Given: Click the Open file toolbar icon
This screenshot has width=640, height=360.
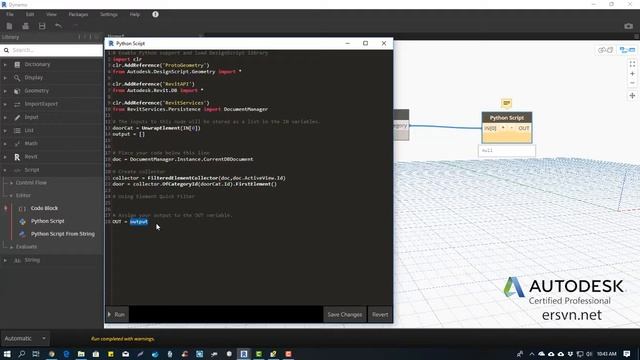Looking at the screenshot, I should coord(25,26).
